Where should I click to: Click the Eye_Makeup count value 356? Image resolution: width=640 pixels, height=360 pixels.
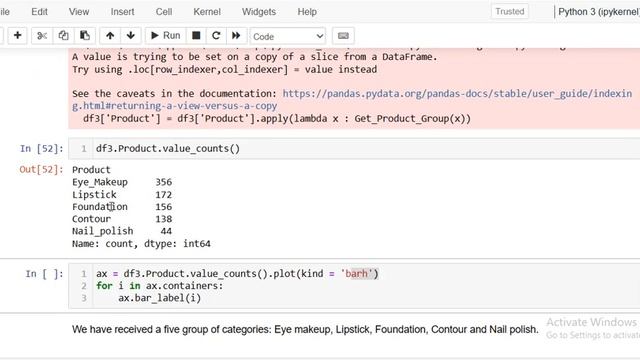point(164,182)
